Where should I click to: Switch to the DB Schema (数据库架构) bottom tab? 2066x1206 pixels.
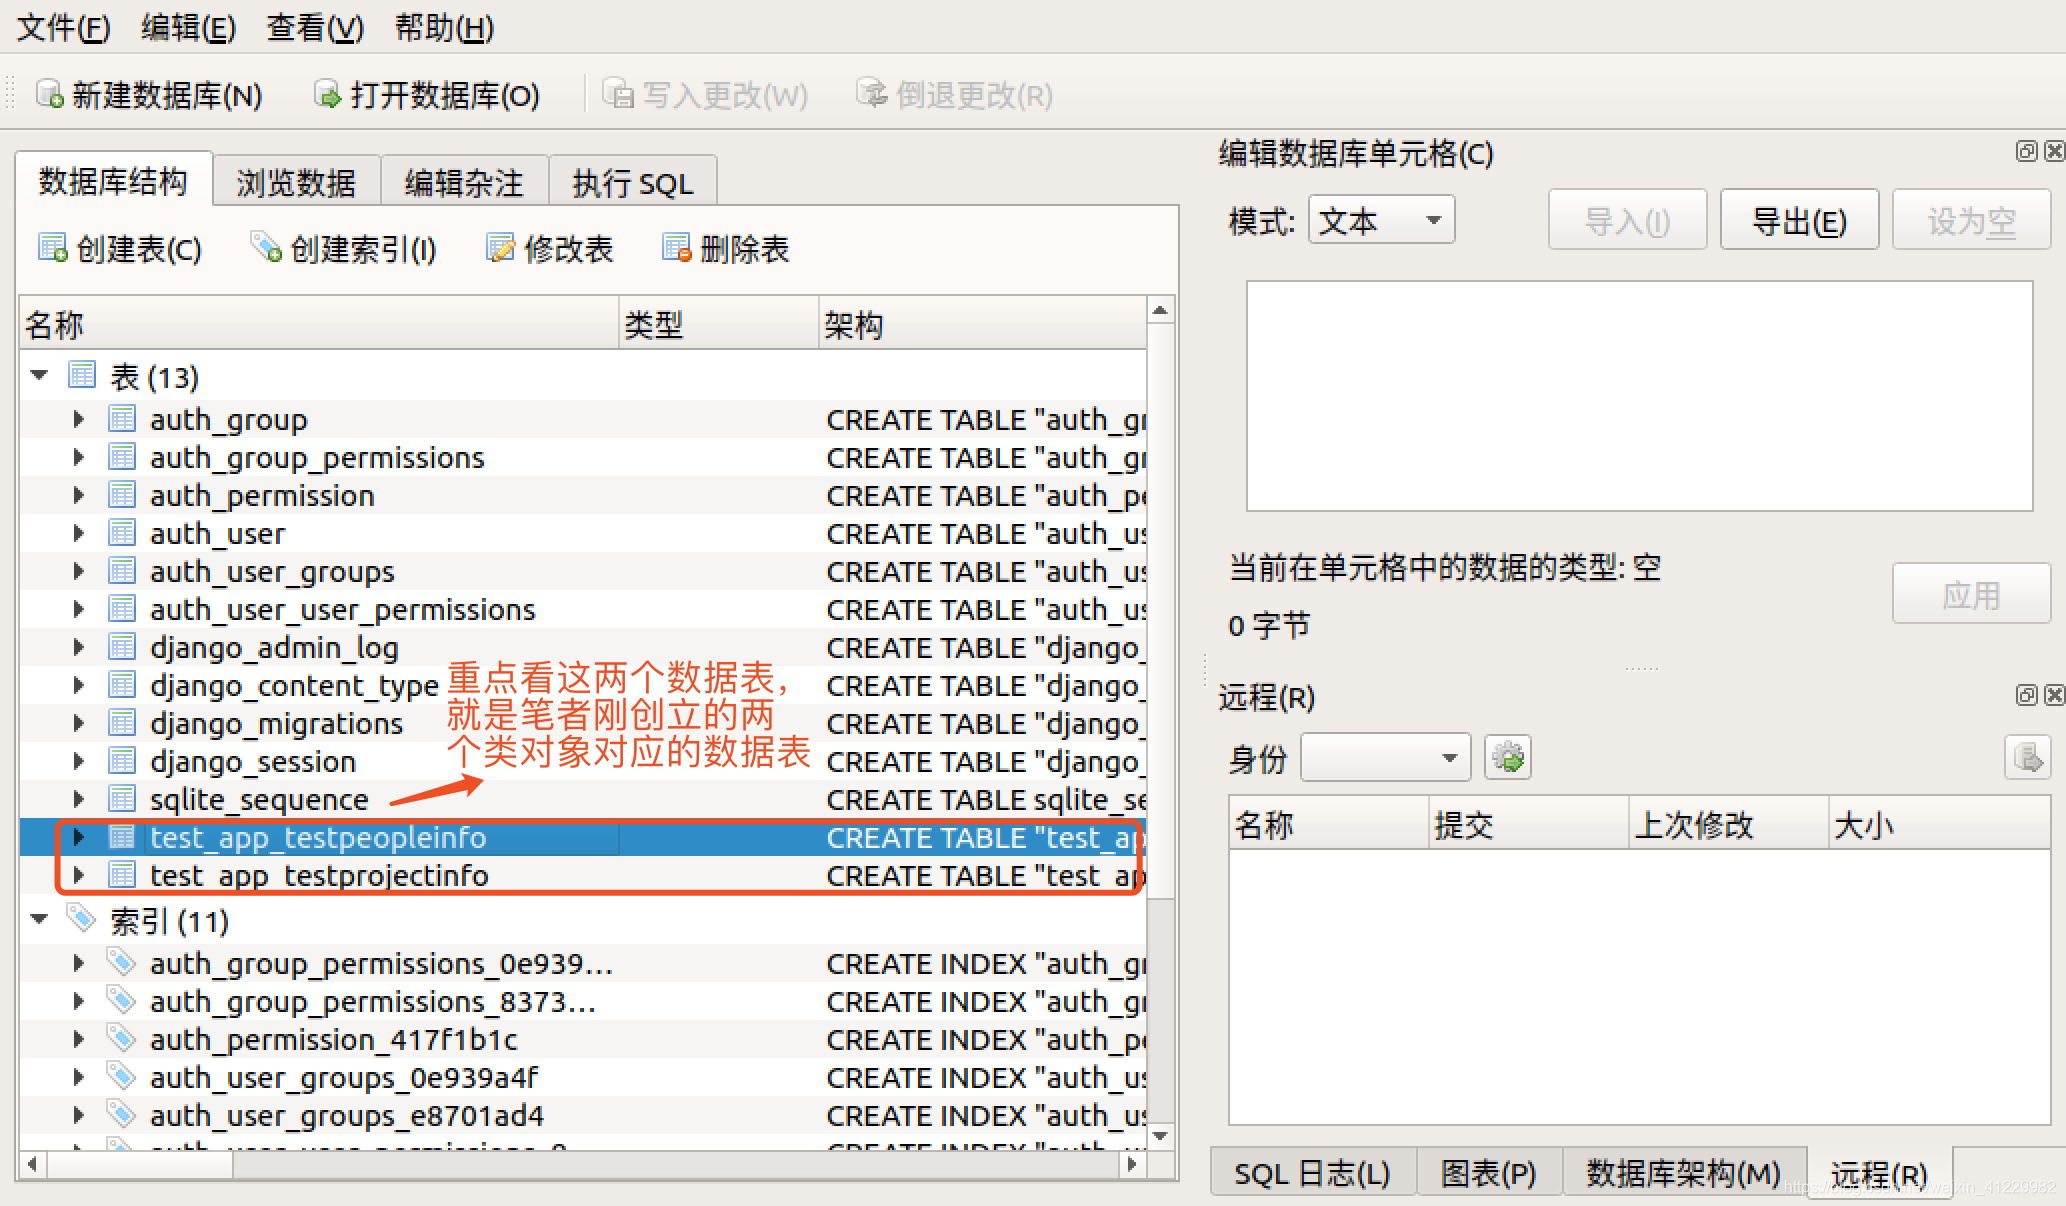point(1683,1172)
